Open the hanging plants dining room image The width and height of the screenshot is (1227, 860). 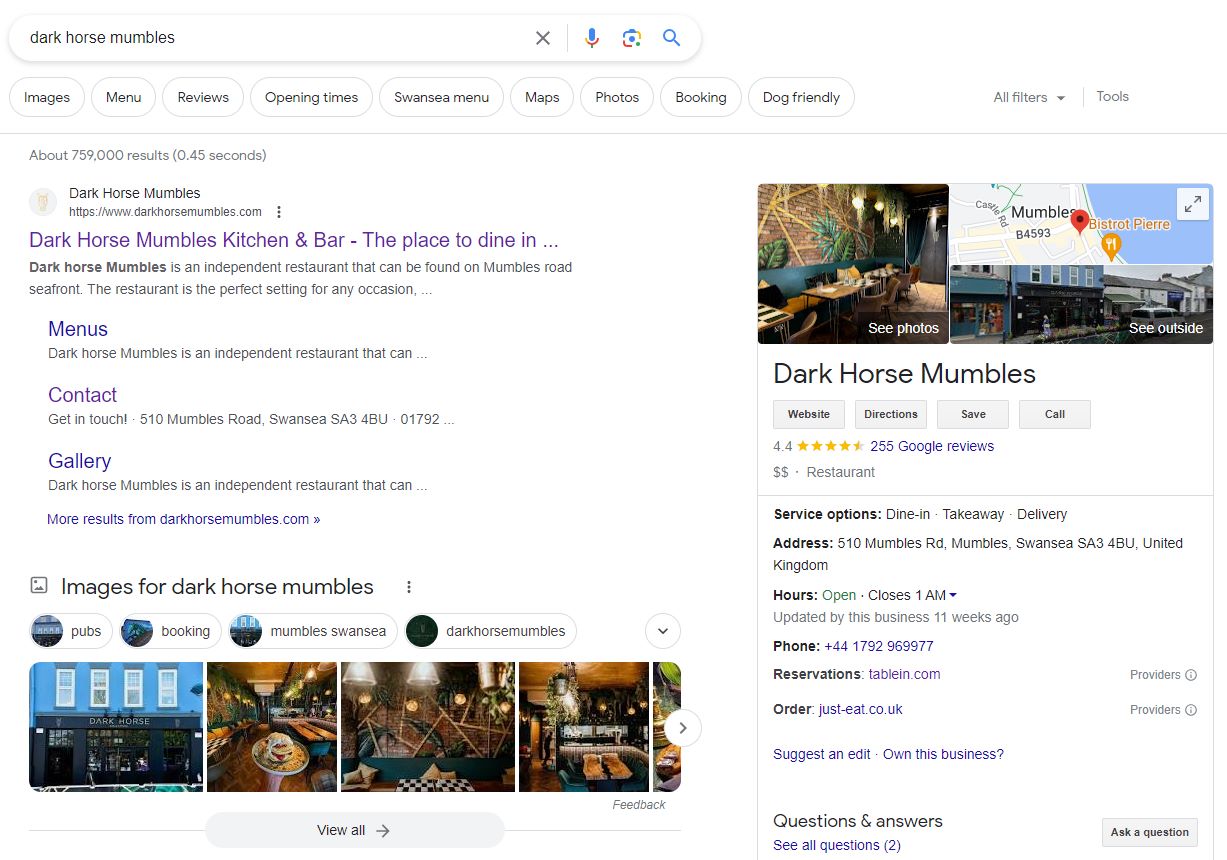click(x=584, y=727)
